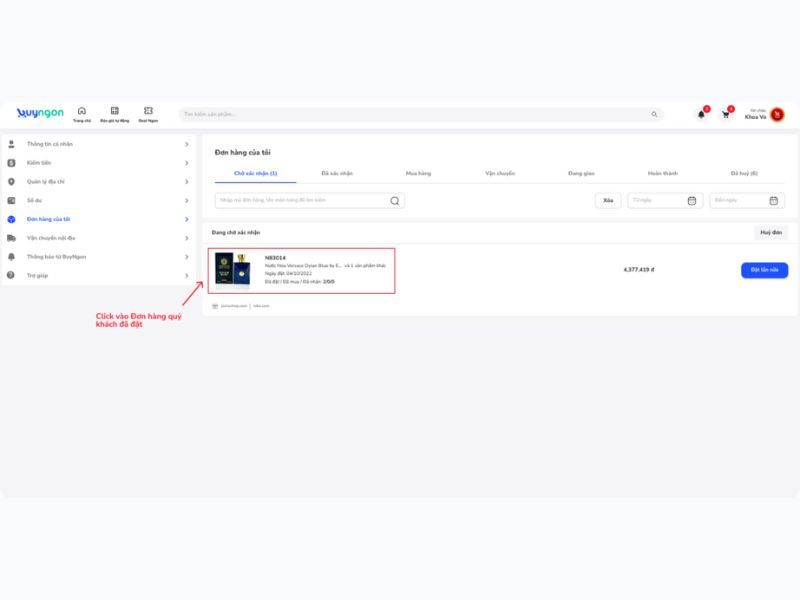
Task: Click the Khoa Vo profile avatar
Action: point(777,115)
